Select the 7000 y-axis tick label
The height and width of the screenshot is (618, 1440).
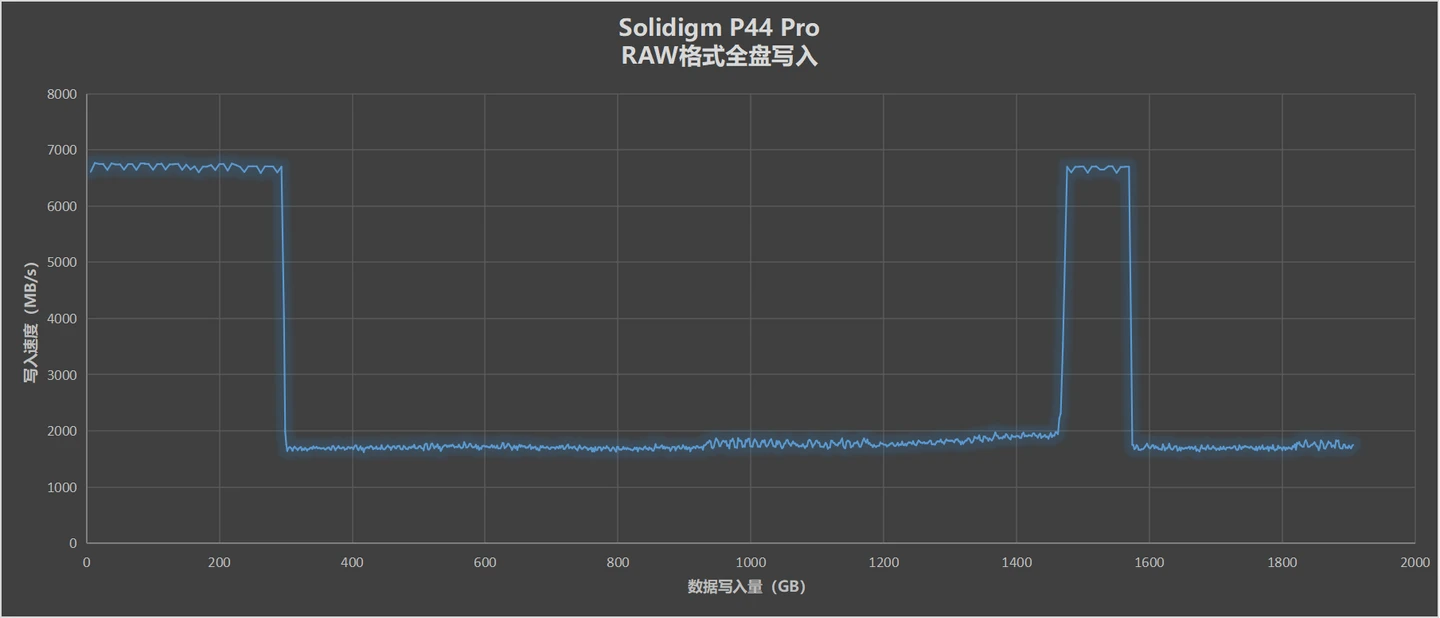(x=60, y=150)
